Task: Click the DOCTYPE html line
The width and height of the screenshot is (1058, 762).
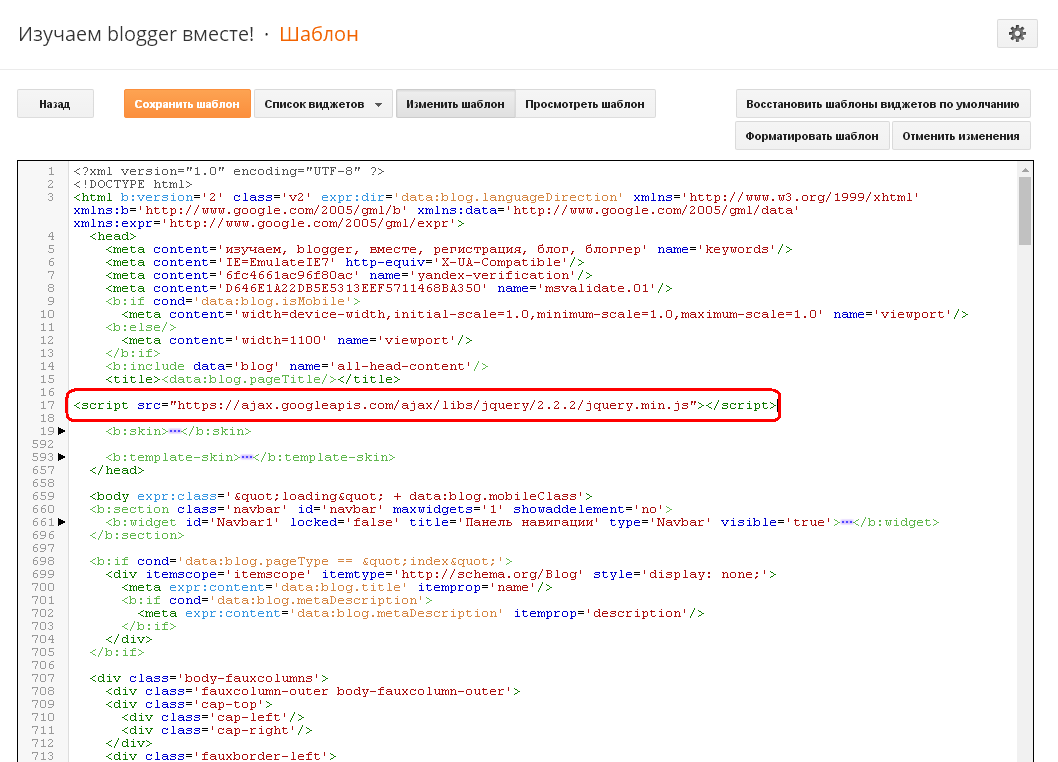Action: click(133, 184)
